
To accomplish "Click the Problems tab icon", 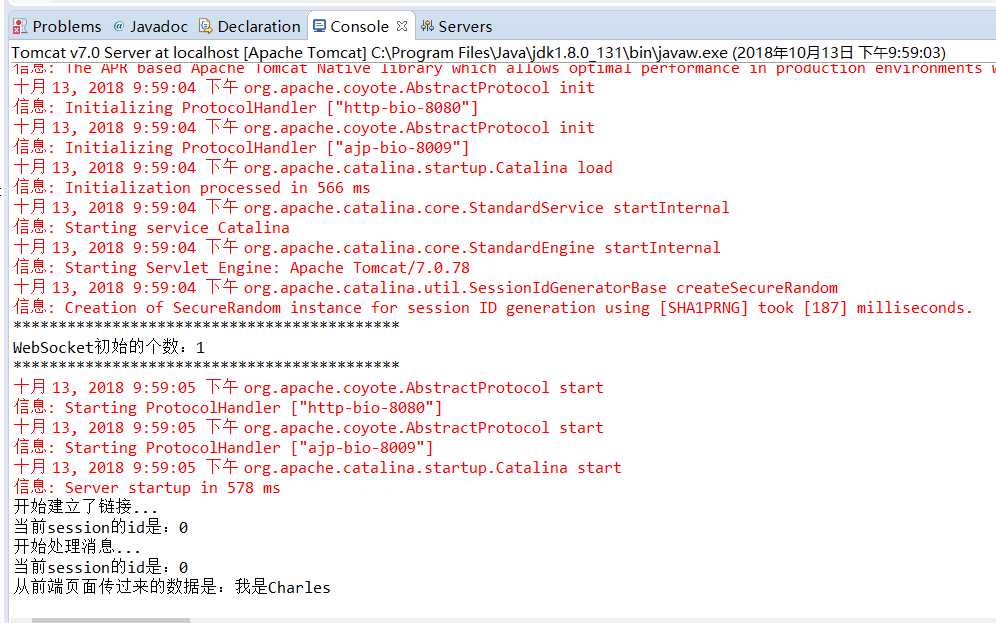I will pyautogui.click(x=20, y=27).
